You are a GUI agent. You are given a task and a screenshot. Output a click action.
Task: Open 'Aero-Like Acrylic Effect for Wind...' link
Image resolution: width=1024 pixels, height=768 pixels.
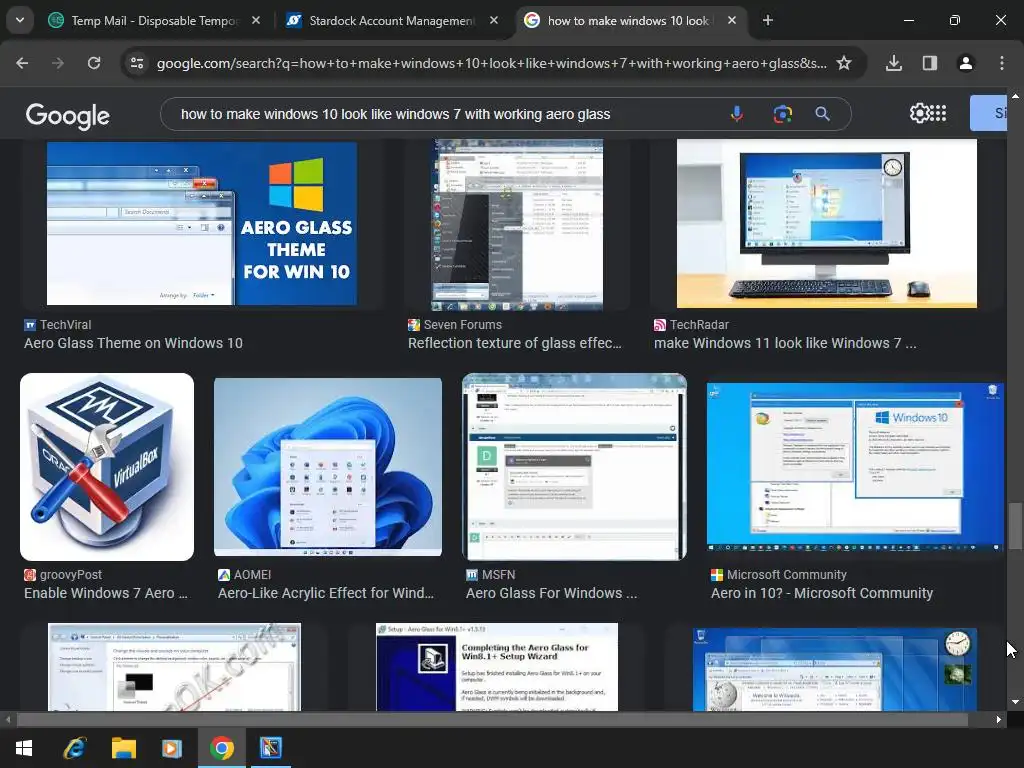tap(325, 593)
